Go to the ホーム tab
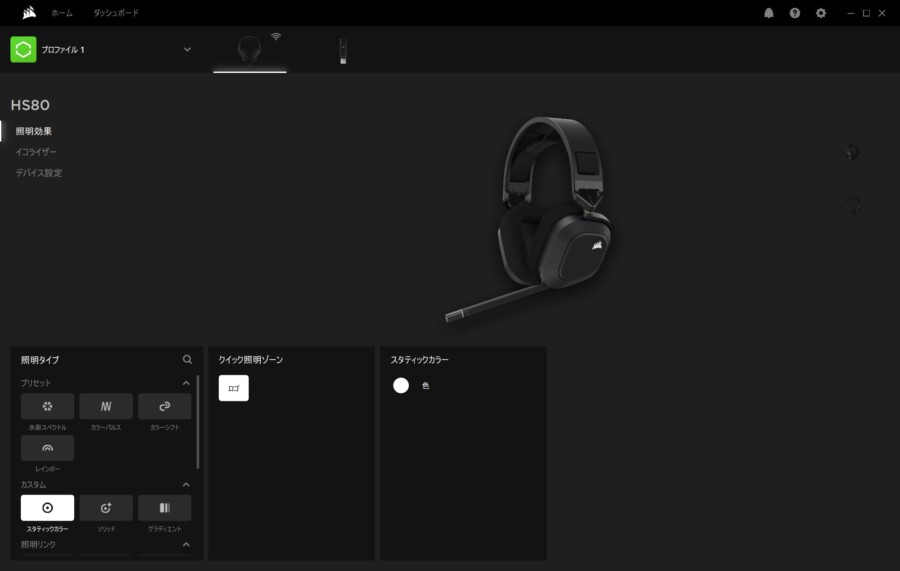This screenshot has width=900, height=571. (62, 13)
